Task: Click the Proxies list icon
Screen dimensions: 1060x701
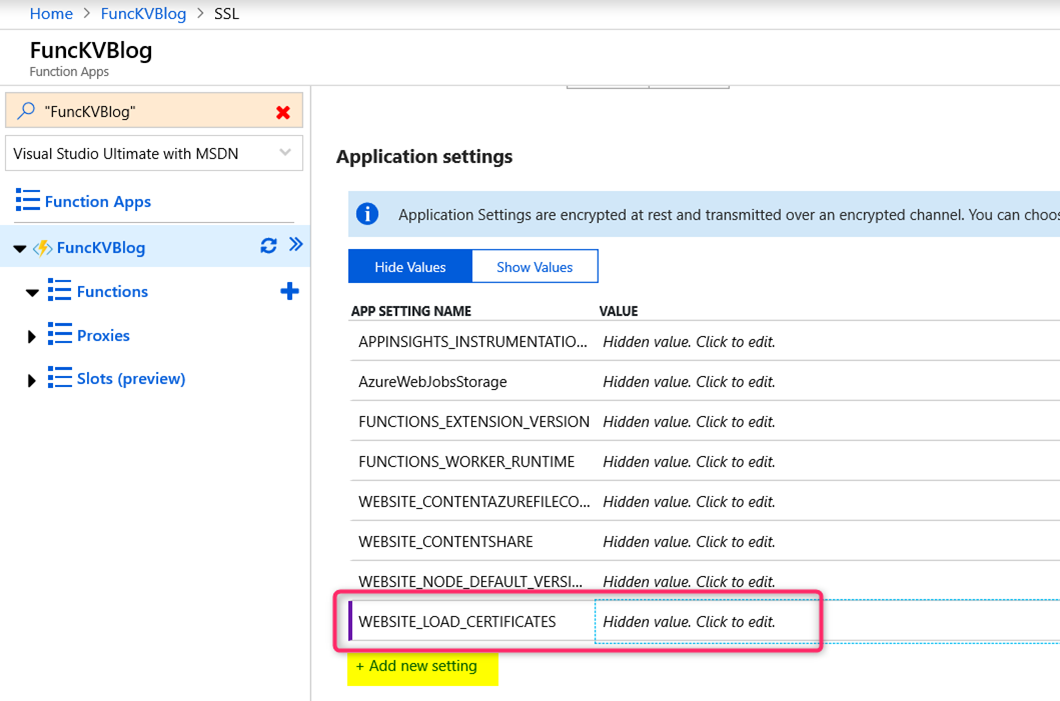Action: click(x=59, y=334)
